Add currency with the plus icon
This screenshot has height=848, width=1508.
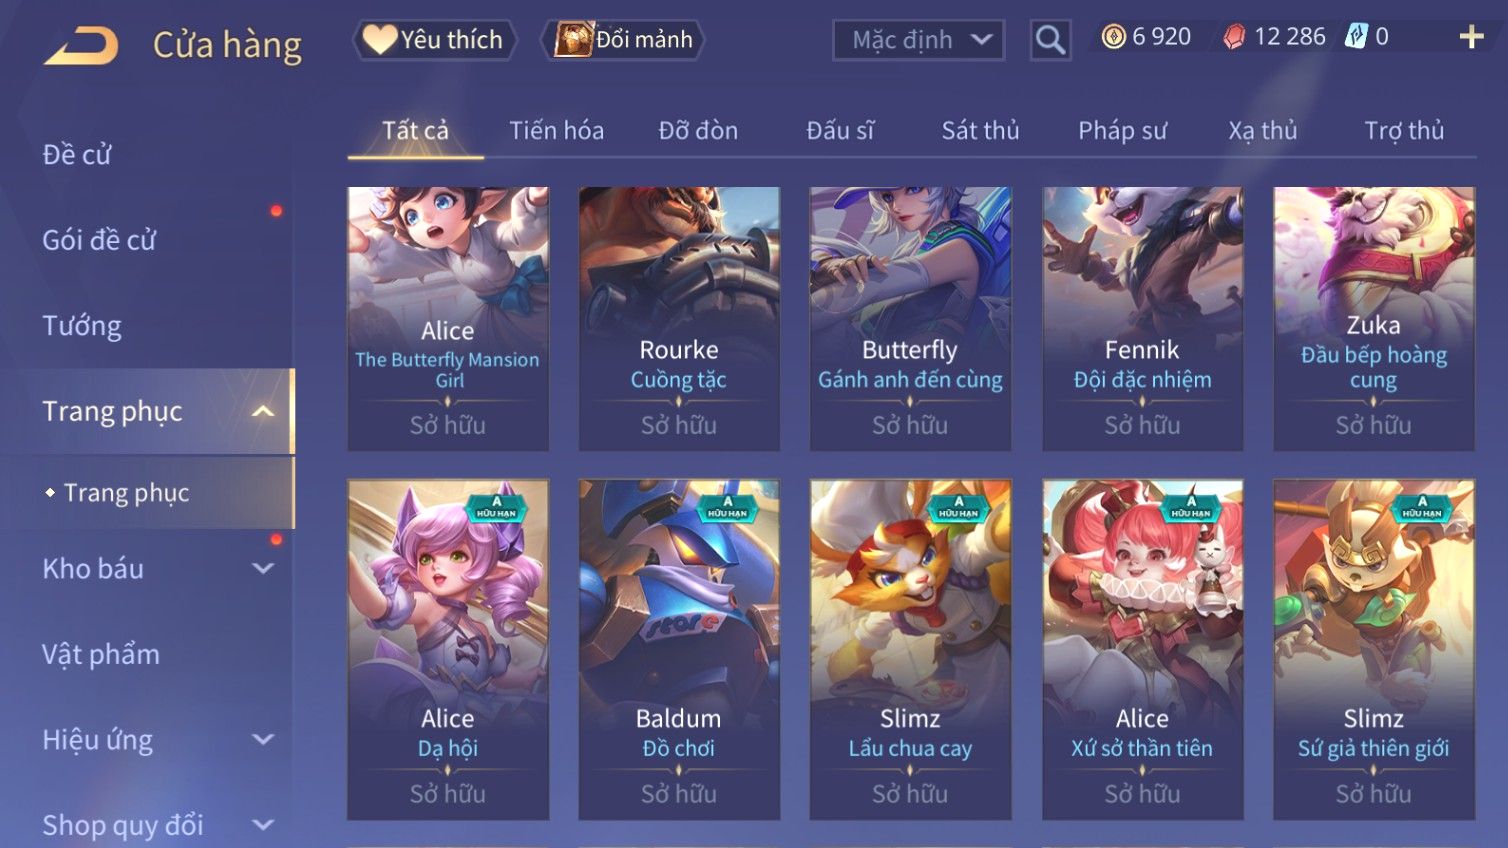tap(1471, 37)
